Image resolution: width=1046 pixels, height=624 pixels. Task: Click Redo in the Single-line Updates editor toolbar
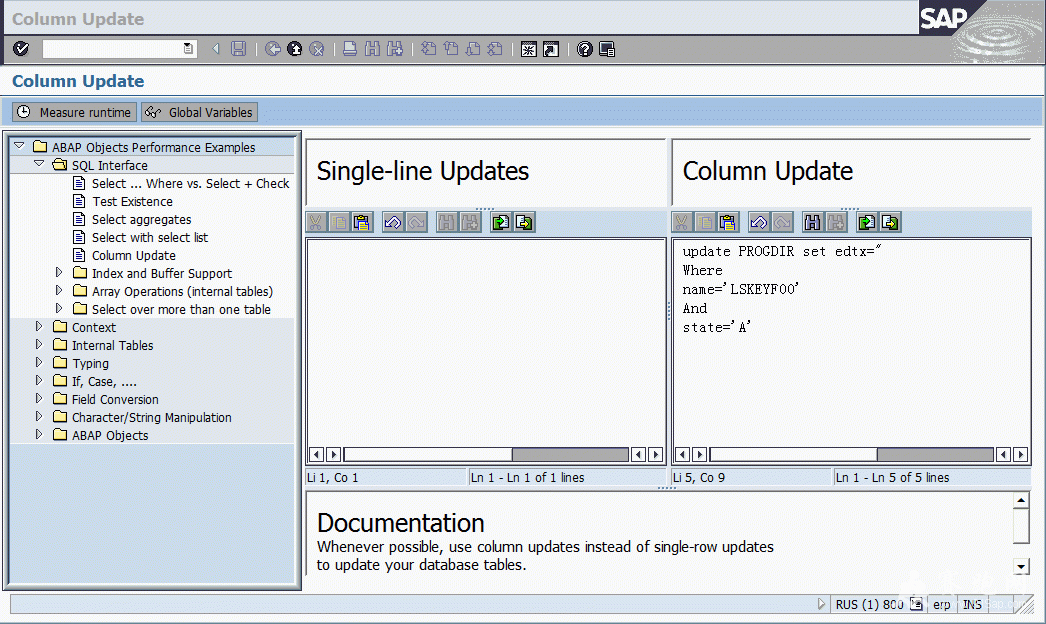tap(416, 222)
